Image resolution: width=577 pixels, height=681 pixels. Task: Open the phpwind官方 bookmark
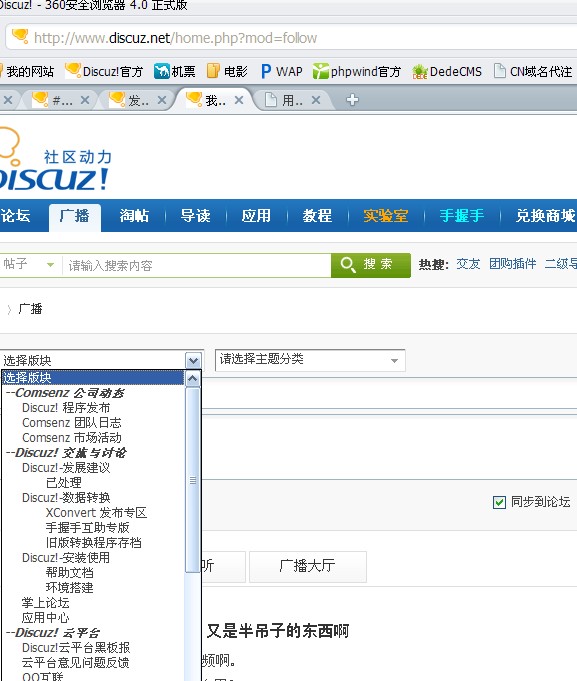click(x=356, y=71)
